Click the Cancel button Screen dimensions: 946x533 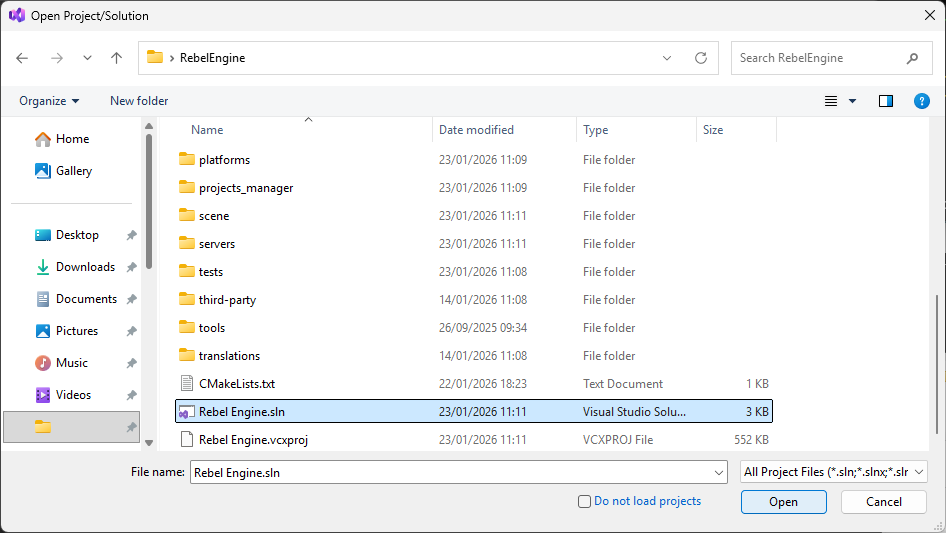click(884, 502)
